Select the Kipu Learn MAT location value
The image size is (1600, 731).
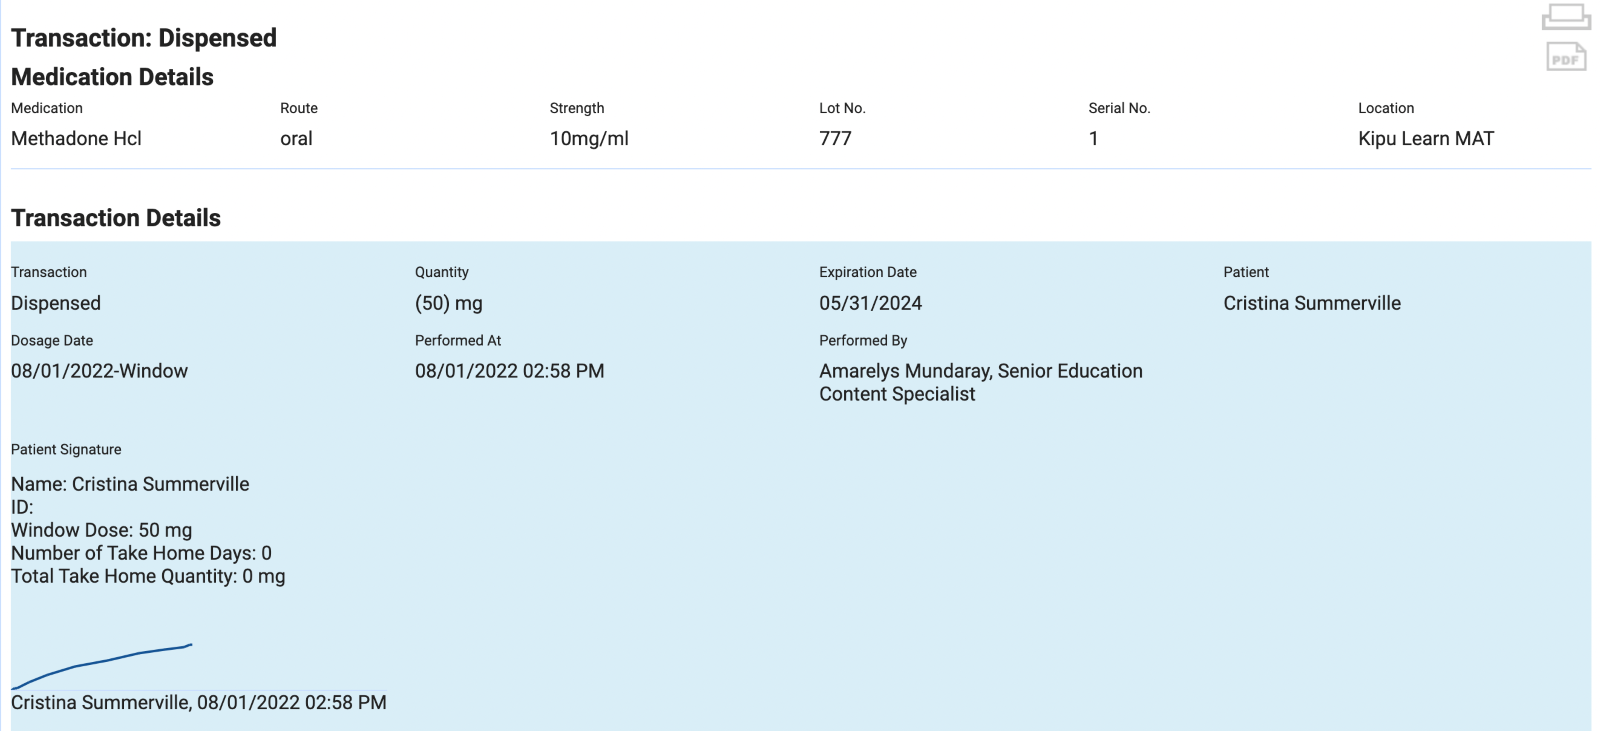[1425, 139]
